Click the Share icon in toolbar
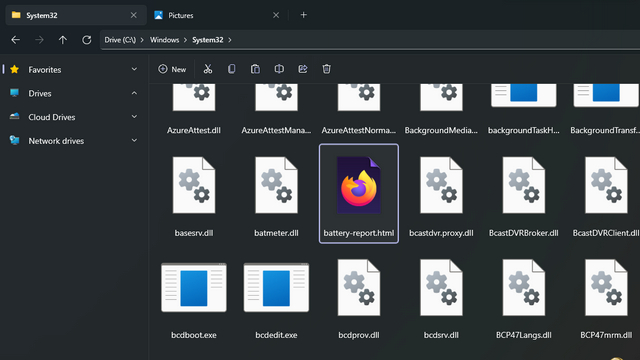Image resolution: width=640 pixels, height=360 pixels. click(x=303, y=69)
